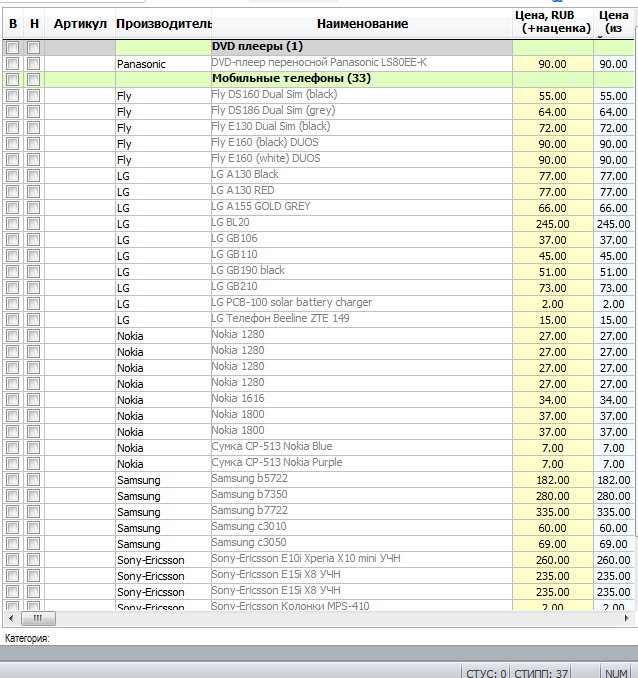Select LG GB106 item name
The height and width of the screenshot is (678, 638).
234,238
